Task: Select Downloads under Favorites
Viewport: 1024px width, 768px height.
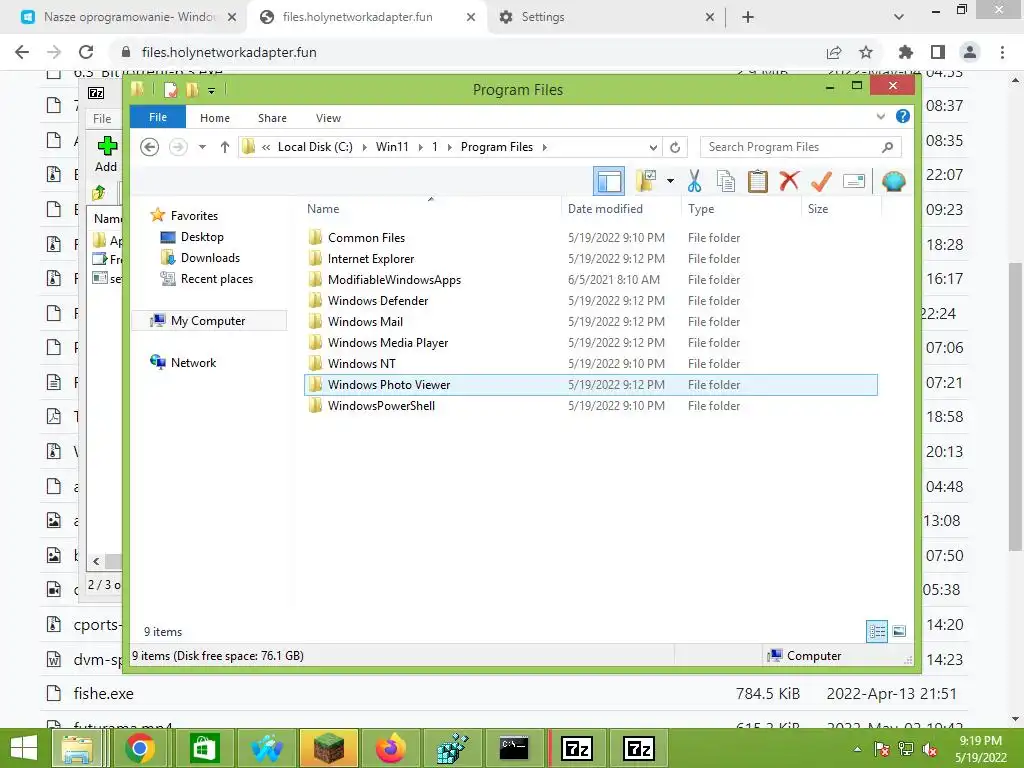Action: 210,258
